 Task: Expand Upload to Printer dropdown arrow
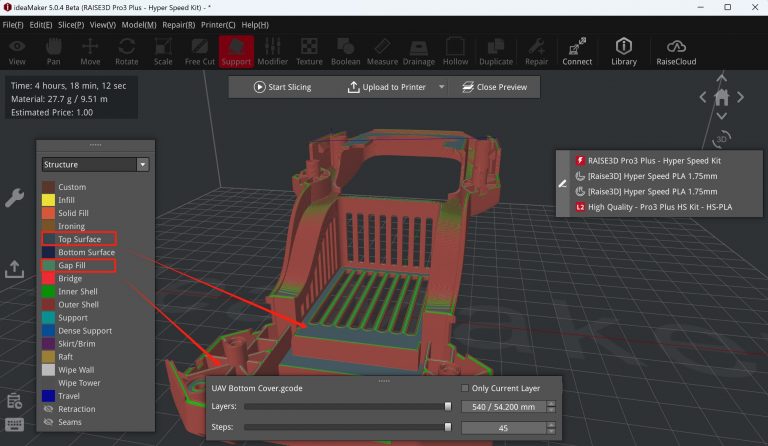(441, 87)
